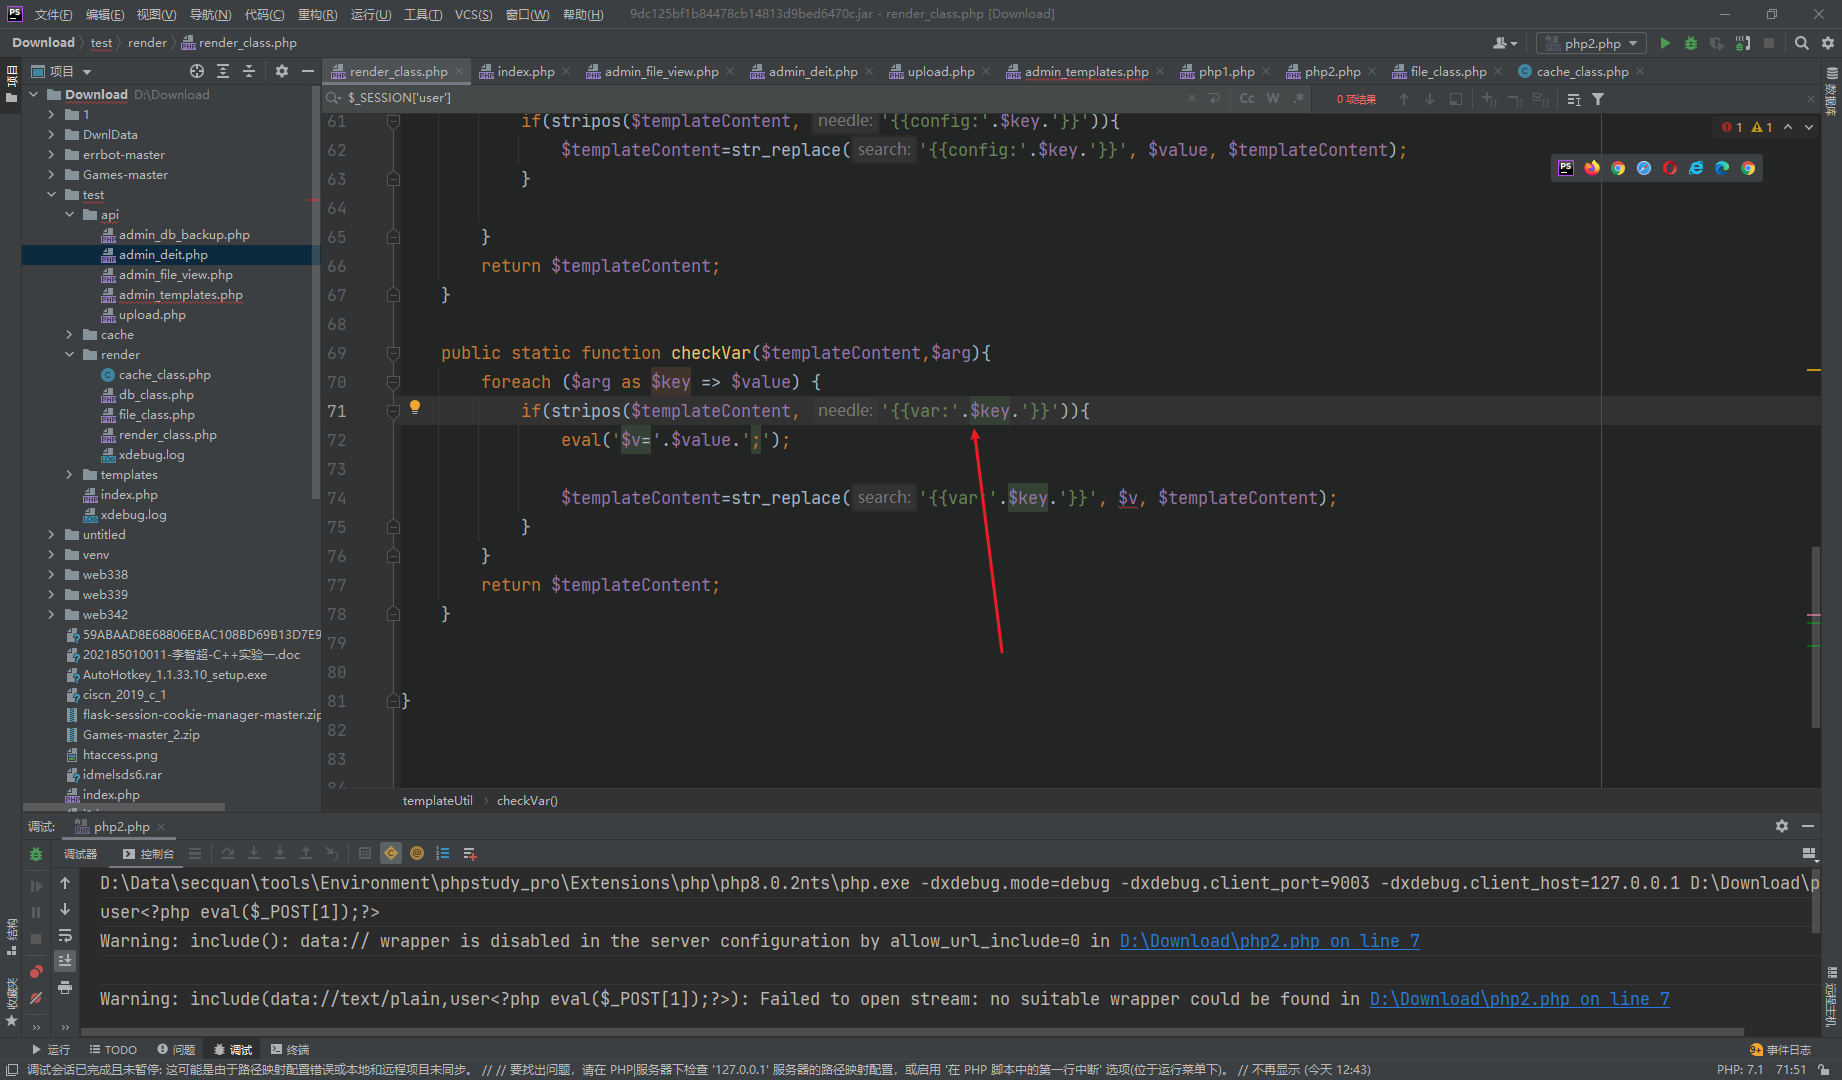Image resolution: width=1842 pixels, height=1080 pixels.
Task: Start listening for PHP debug connections icon
Action: tap(1743, 43)
